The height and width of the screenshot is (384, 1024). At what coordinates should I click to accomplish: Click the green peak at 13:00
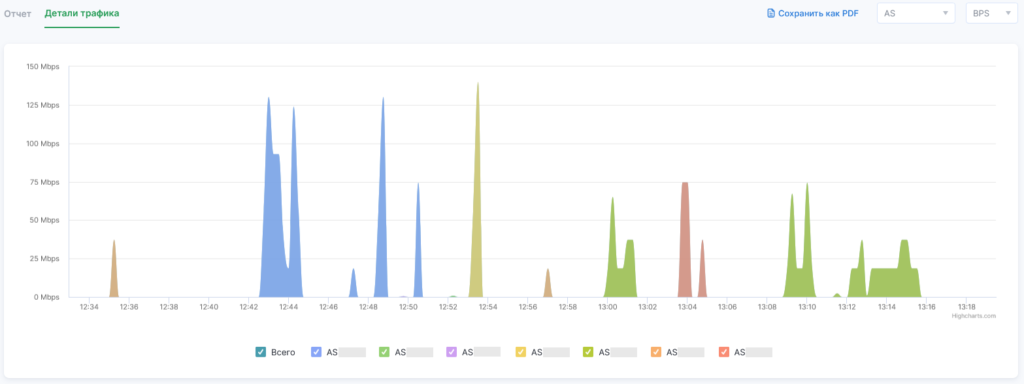(x=613, y=251)
